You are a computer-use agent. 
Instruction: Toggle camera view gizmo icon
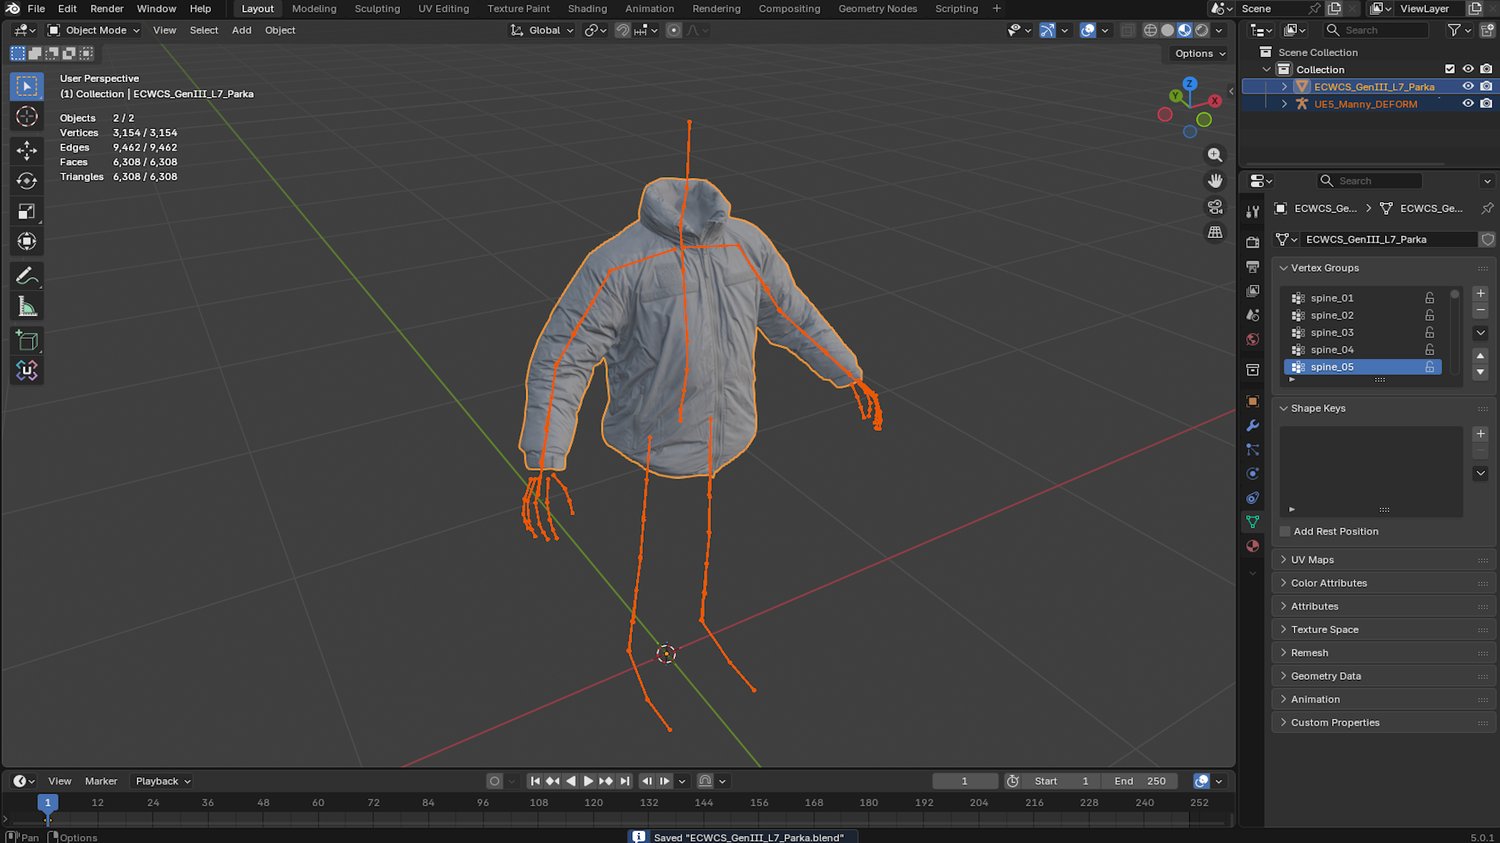1215,207
